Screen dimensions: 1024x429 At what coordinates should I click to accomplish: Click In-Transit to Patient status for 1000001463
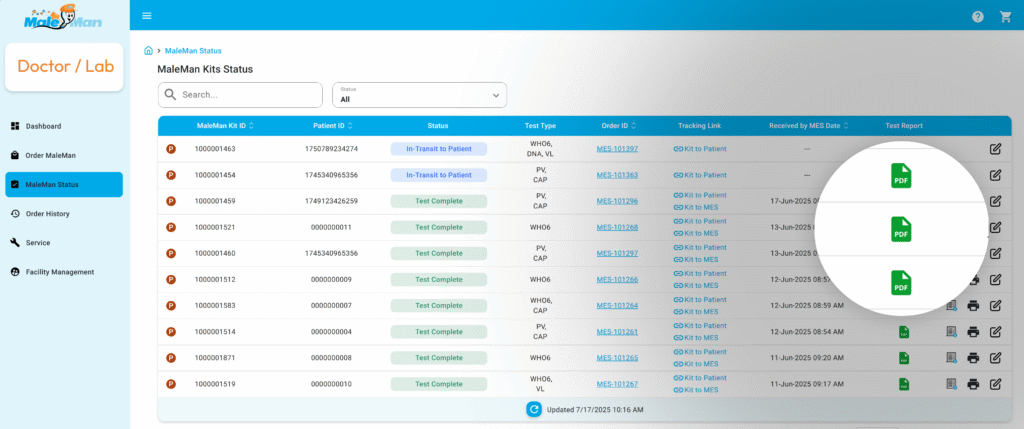439,149
